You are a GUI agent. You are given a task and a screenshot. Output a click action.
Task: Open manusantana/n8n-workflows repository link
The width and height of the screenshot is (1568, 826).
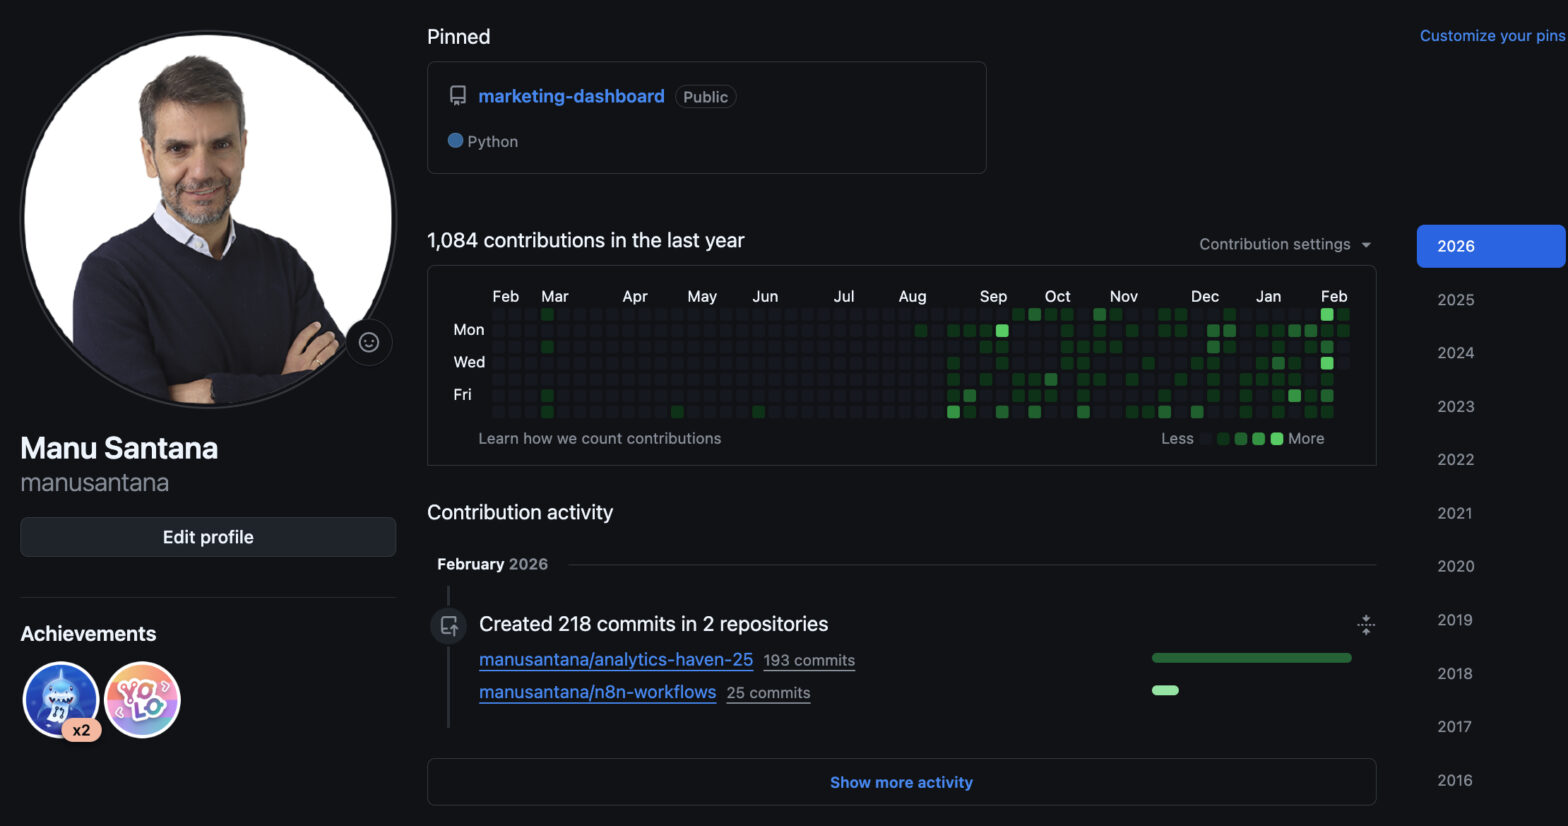pos(598,692)
